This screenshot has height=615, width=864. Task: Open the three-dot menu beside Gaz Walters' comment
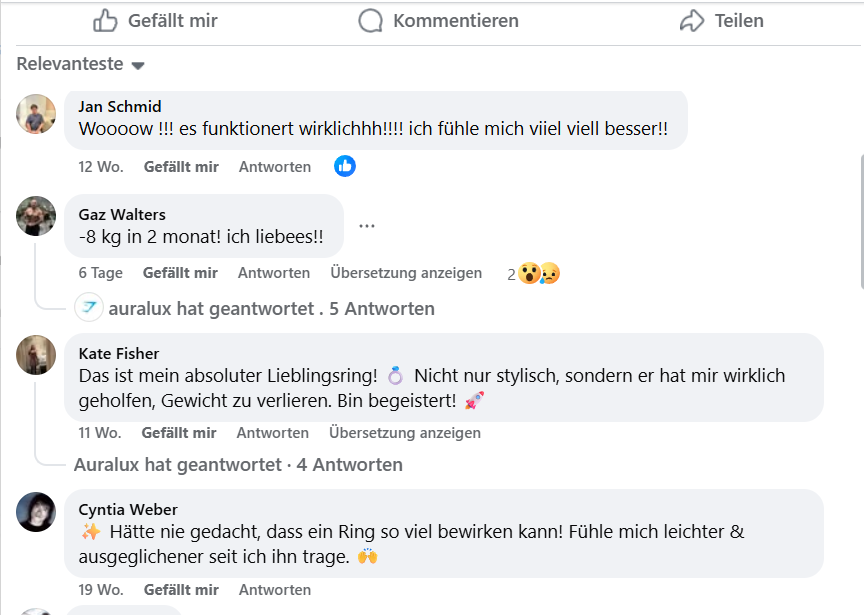pyautogui.click(x=367, y=226)
